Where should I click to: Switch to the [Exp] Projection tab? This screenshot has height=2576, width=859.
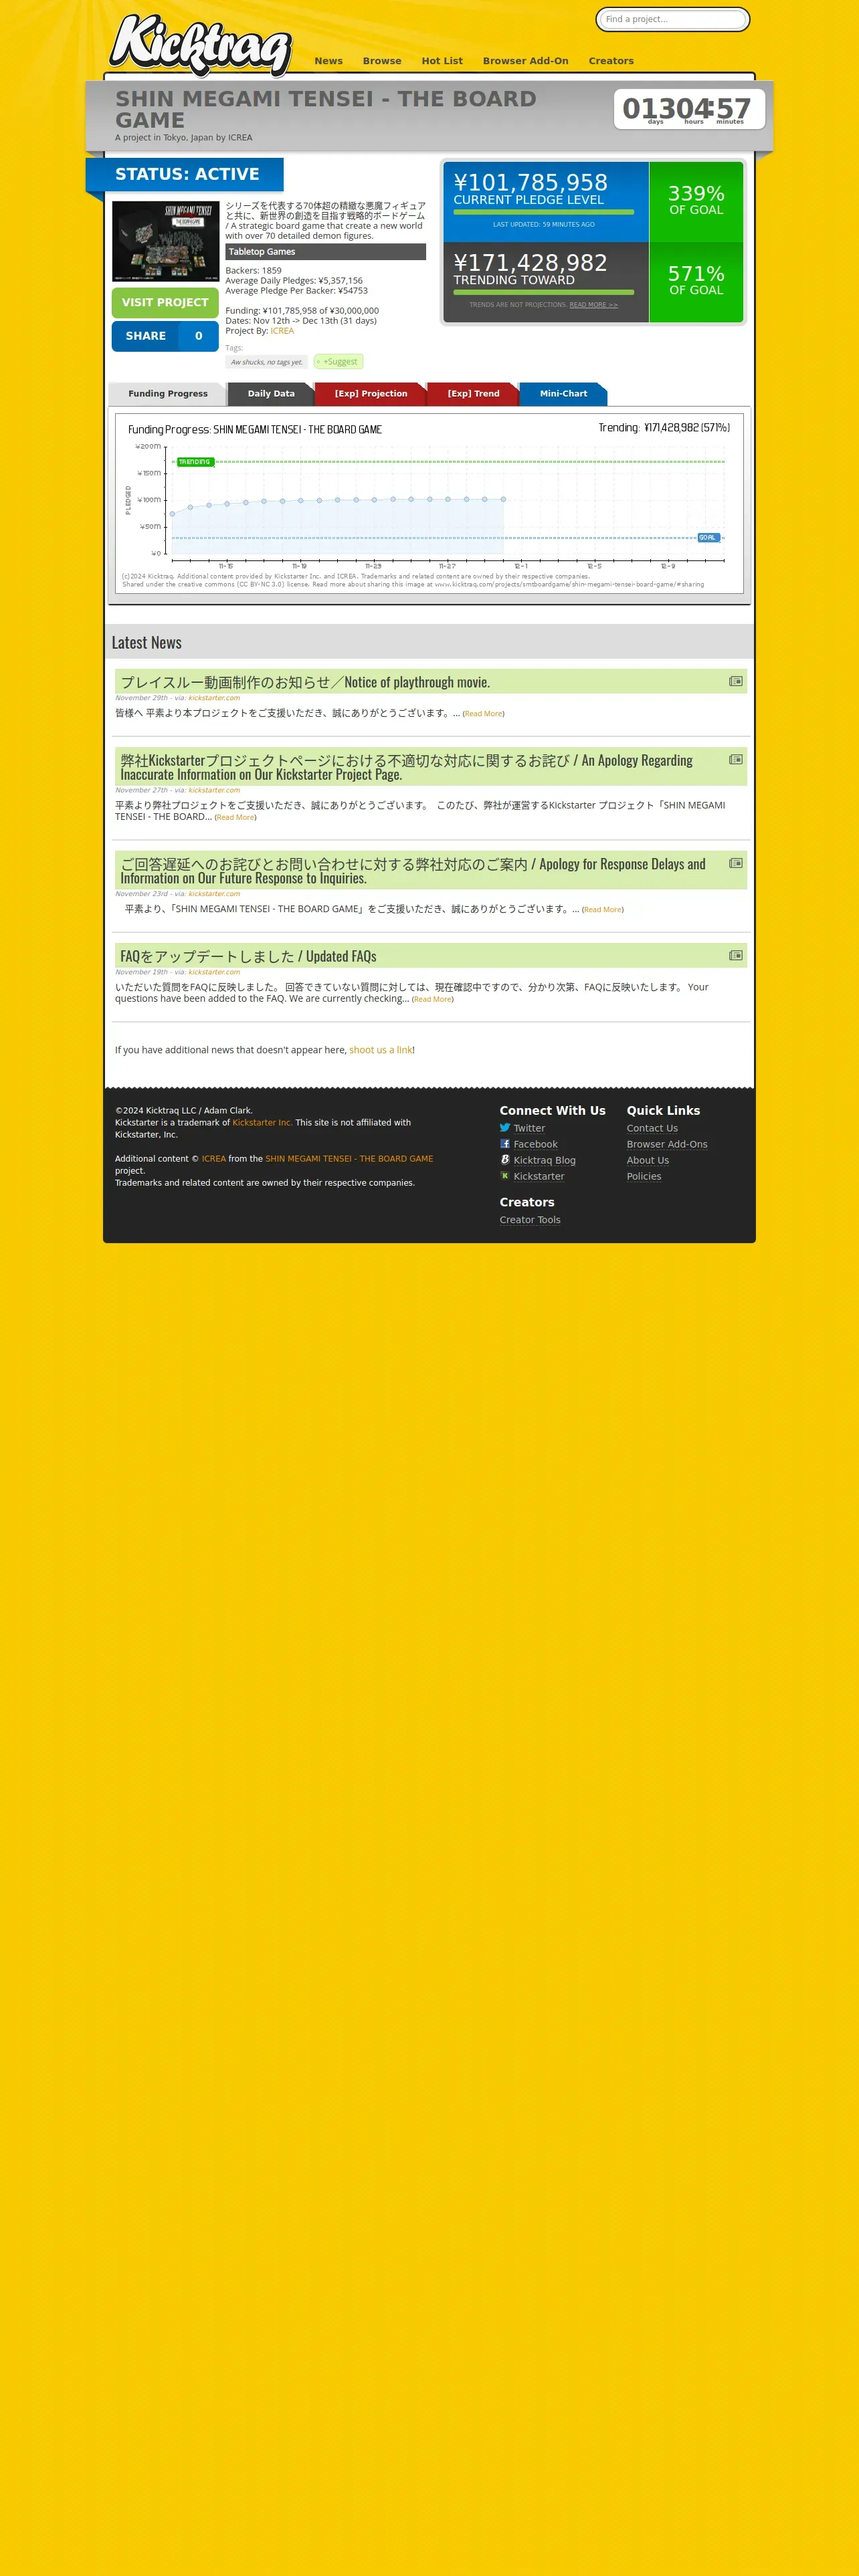click(371, 394)
